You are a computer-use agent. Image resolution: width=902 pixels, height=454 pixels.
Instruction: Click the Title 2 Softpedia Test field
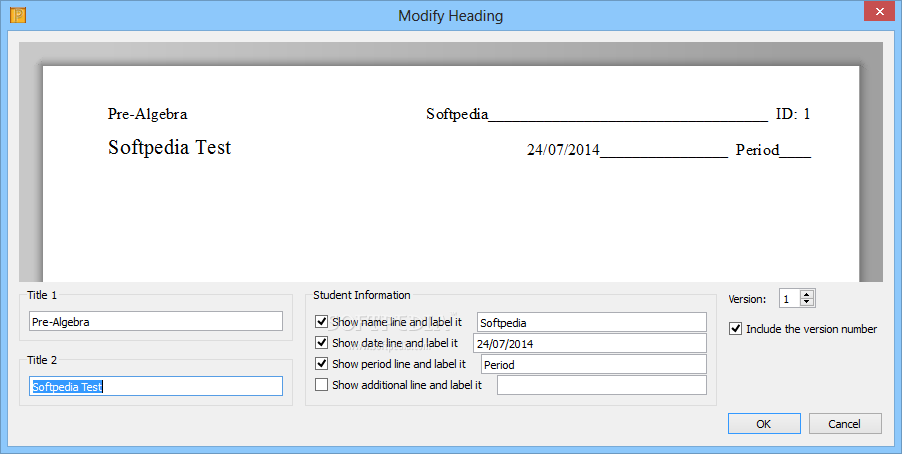156,386
